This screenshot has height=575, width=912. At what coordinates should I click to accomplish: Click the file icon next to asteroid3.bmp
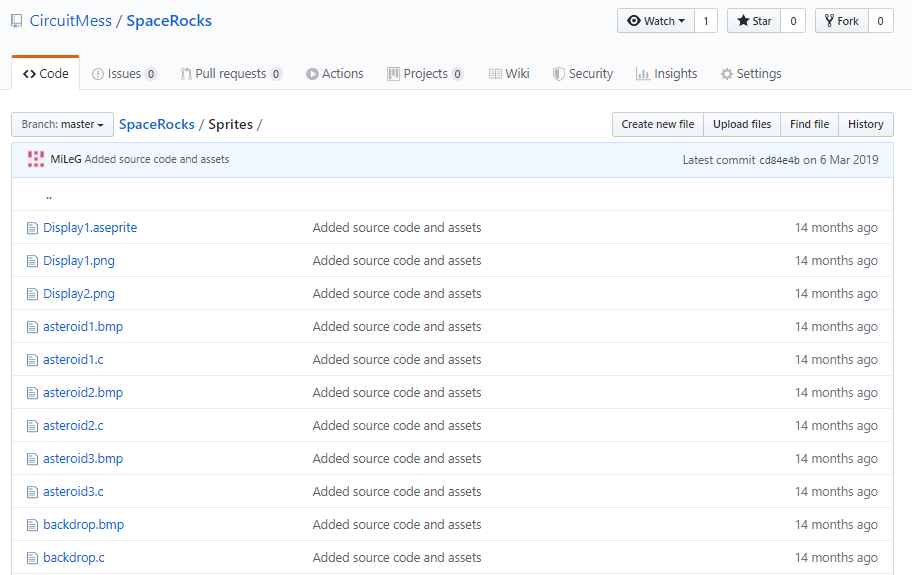click(x=33, y=459)
